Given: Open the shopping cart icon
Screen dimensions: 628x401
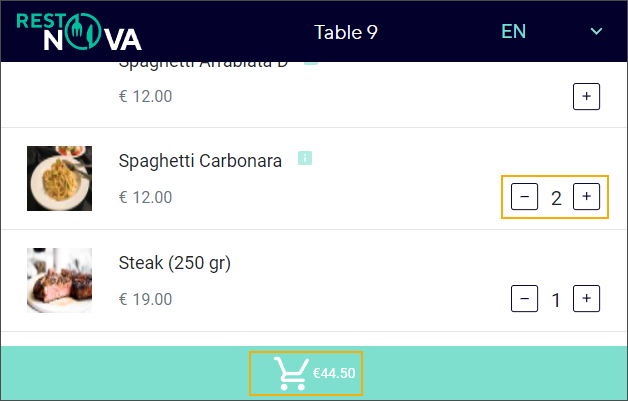Looking at the screenshot, I should coord(290,374).
